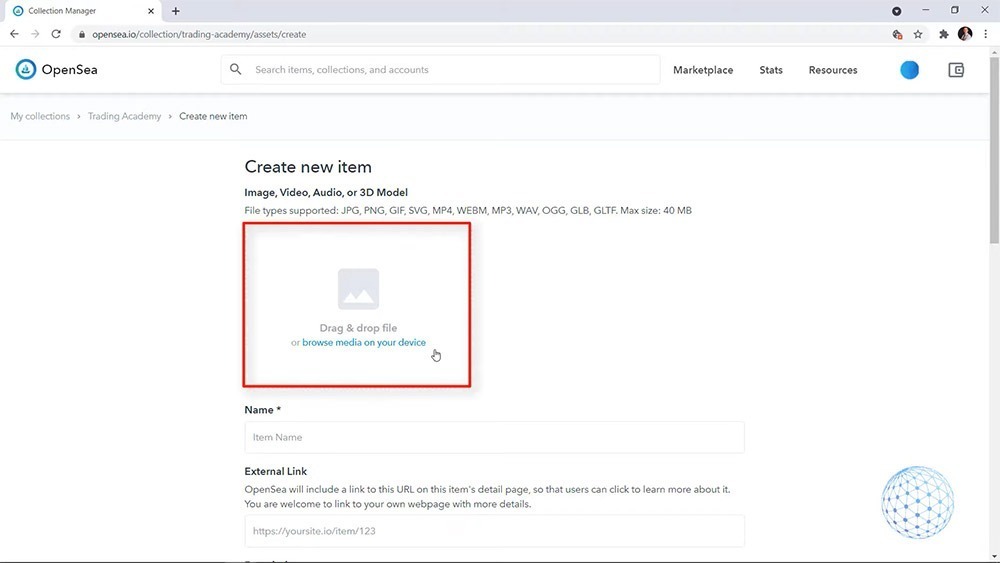The height and width of the screenshot is (563, 1000).
Task: Go back with browser back arrow
Action: pos(14,34)
